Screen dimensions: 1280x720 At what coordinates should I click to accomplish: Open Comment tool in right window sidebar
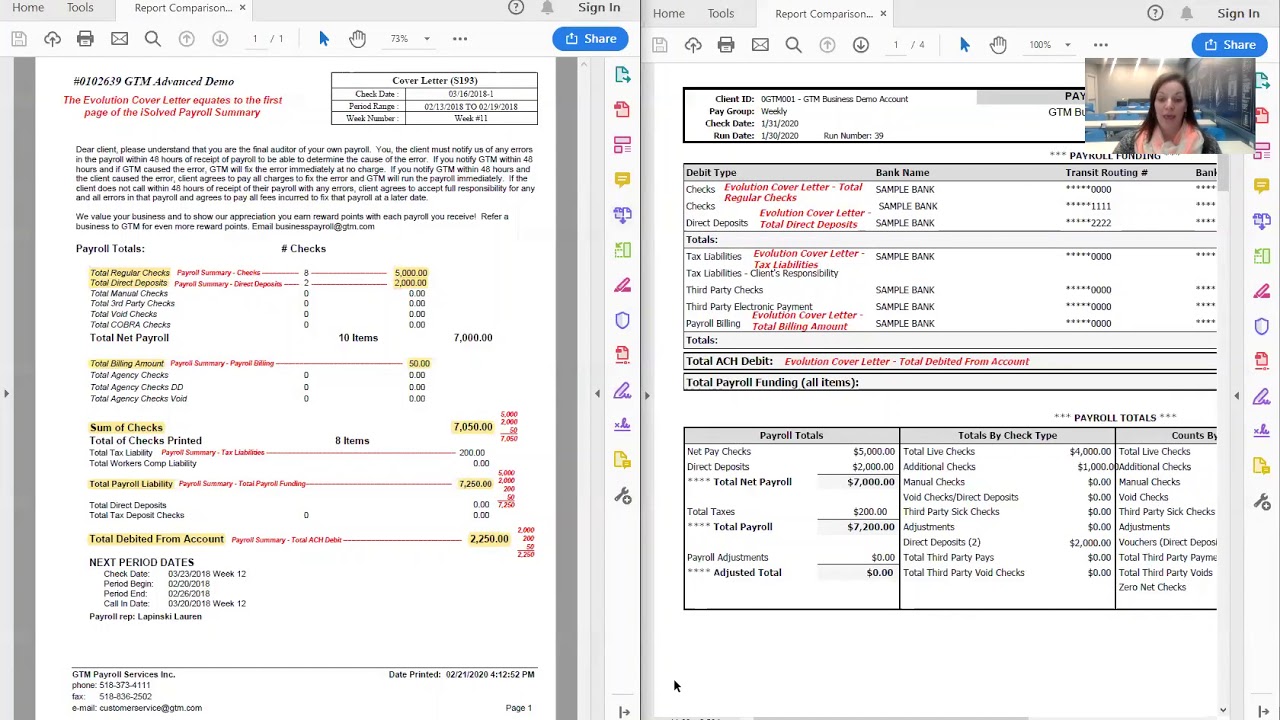click(x=1262, y=186)
